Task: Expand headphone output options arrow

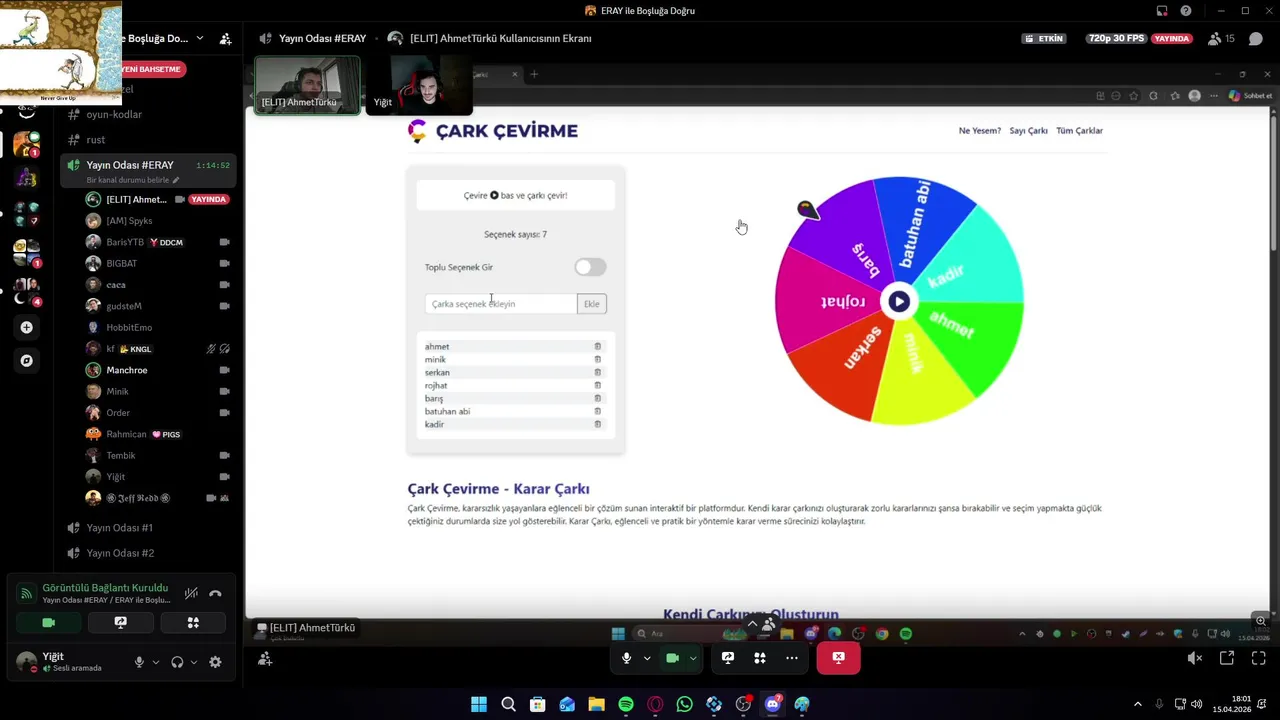Action: [194, 662]
